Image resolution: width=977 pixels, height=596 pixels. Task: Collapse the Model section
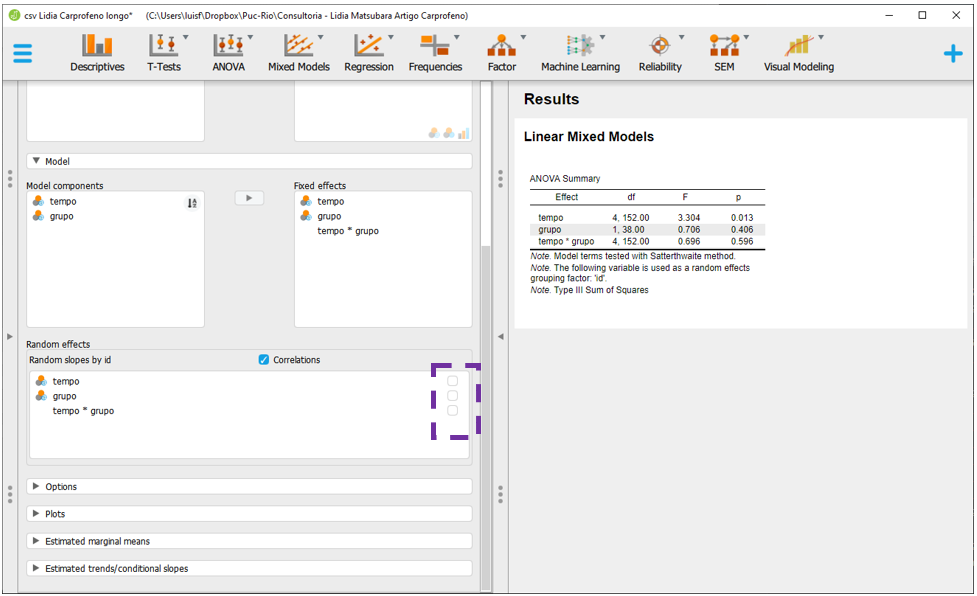(37, 161)
